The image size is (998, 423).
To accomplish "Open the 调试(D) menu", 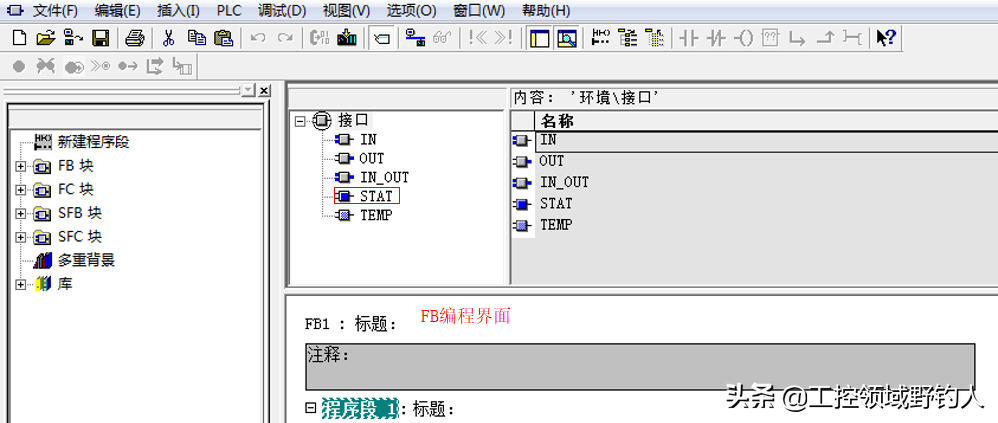I will [282, 11].
